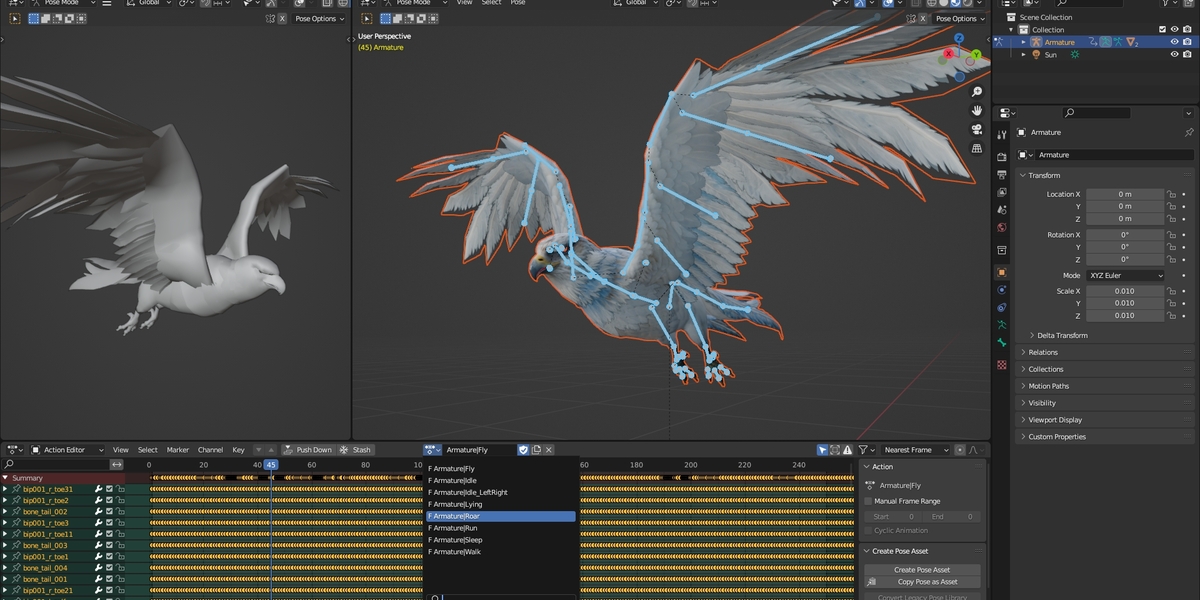Select the Armature|Roar action from list

500,516
